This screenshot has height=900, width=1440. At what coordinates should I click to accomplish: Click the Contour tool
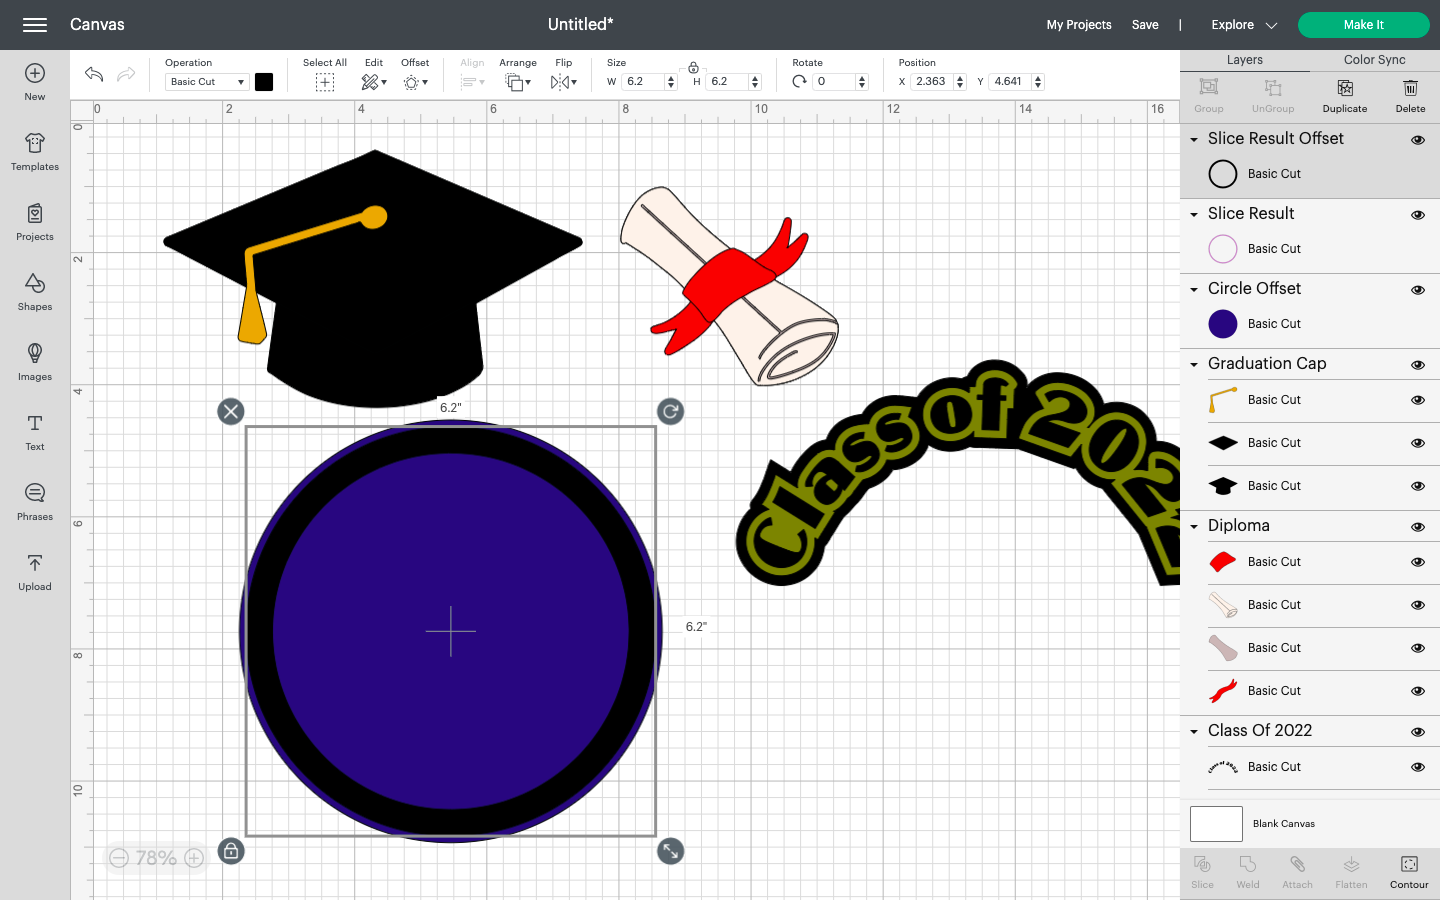pyautogui.click(x=1409, y=871)
